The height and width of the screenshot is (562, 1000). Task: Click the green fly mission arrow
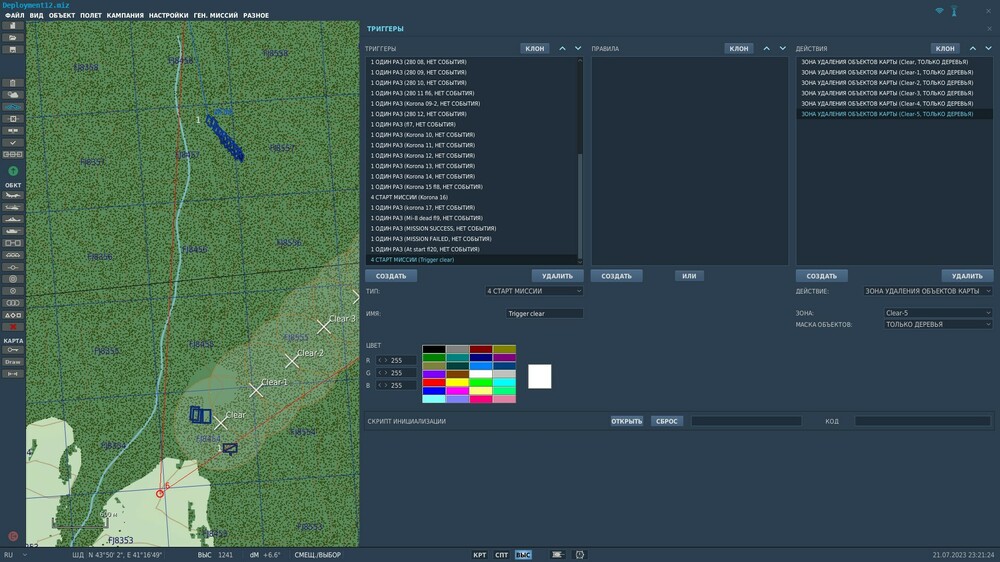pyautogui.click(x=13, y=171)
